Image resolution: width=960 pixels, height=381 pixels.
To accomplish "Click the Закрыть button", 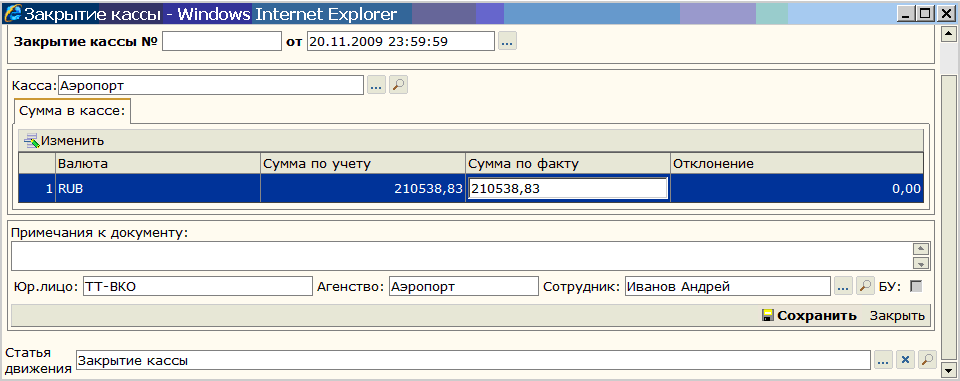I will [x=897, y=316].
